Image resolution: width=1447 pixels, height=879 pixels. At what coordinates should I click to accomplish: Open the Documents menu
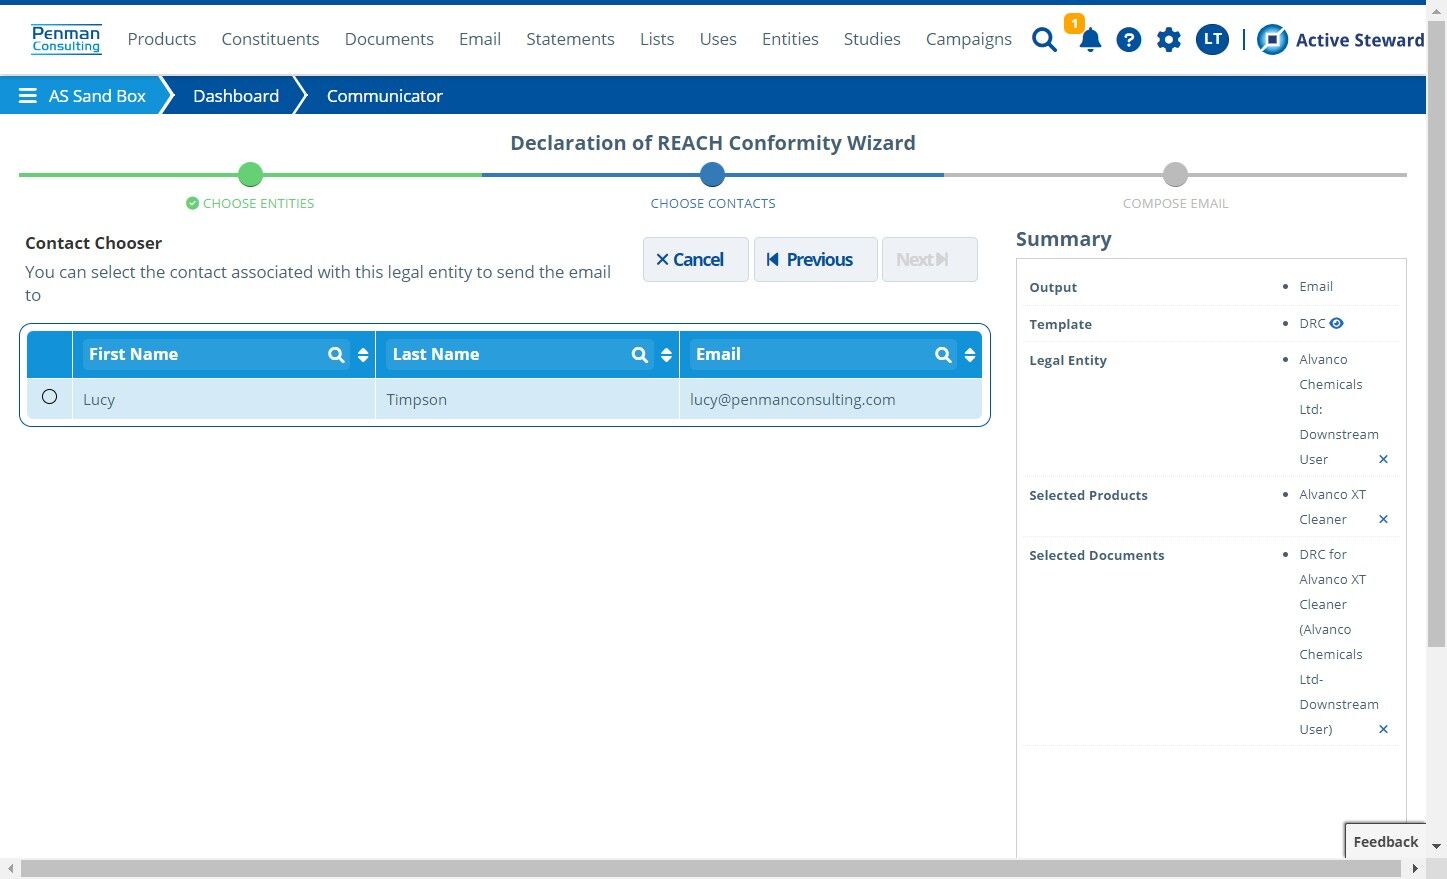click(389, 39)
